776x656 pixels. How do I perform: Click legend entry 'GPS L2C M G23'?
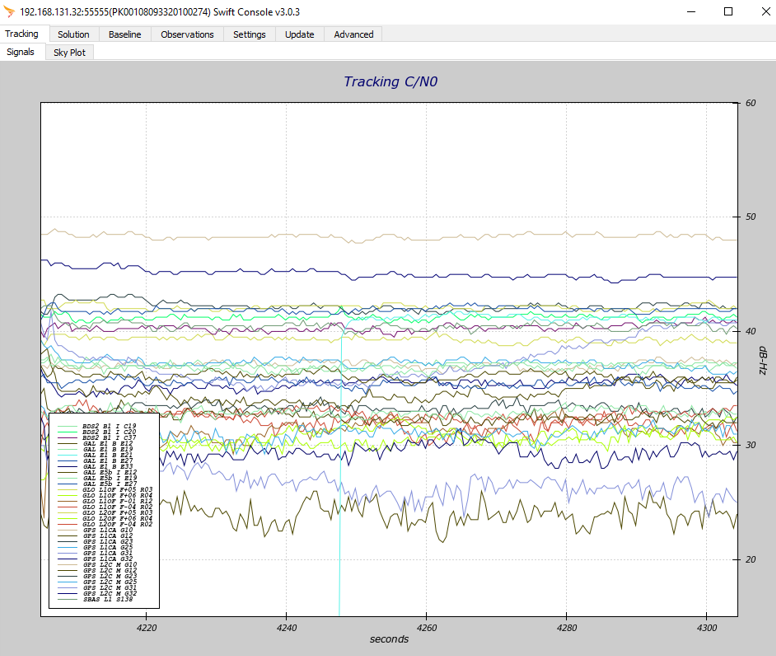click(97, 576)
